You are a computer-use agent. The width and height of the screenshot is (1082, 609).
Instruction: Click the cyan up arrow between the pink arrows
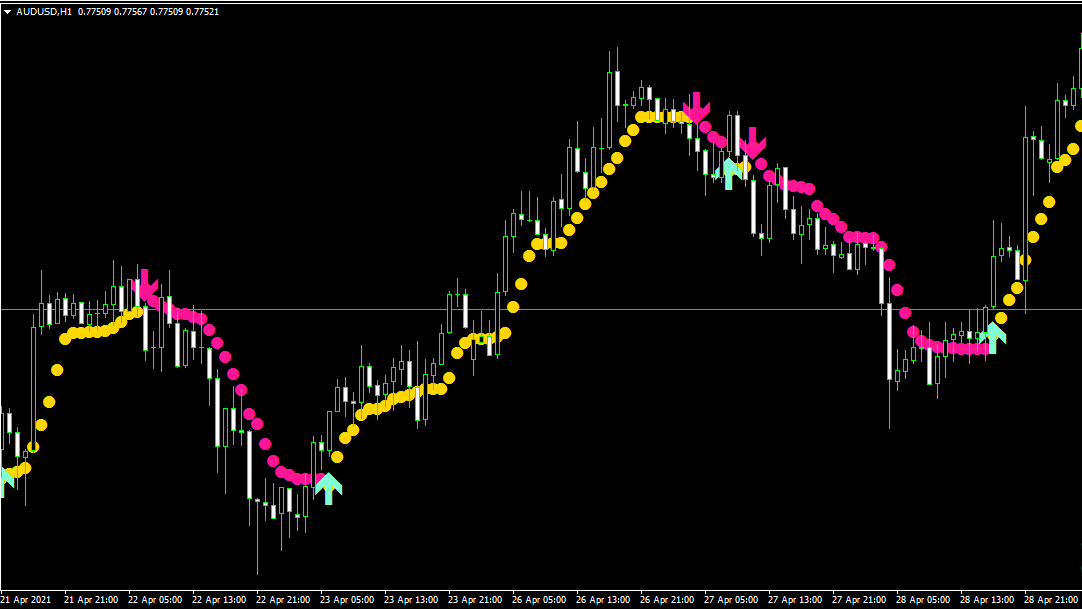click(731, 173)
